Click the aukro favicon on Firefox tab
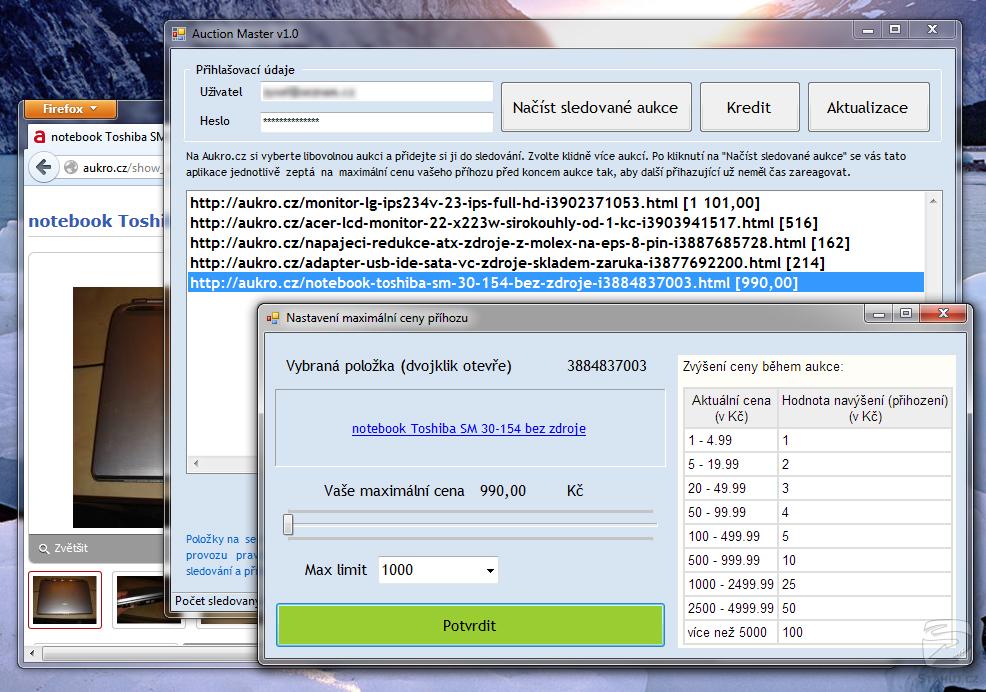The height and width of the screenshot is (692, 986). point(39,137)
